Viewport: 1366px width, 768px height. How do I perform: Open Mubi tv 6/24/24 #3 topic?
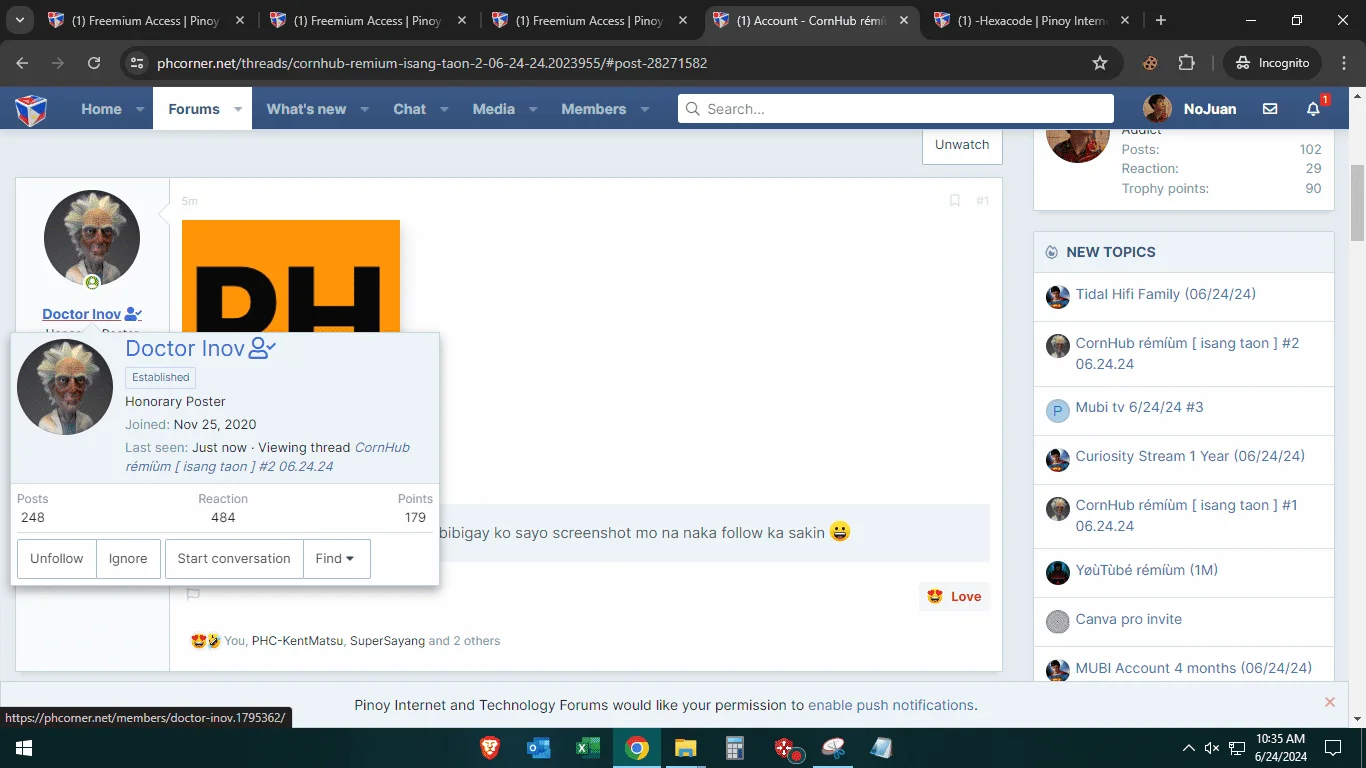point(1139,407)
